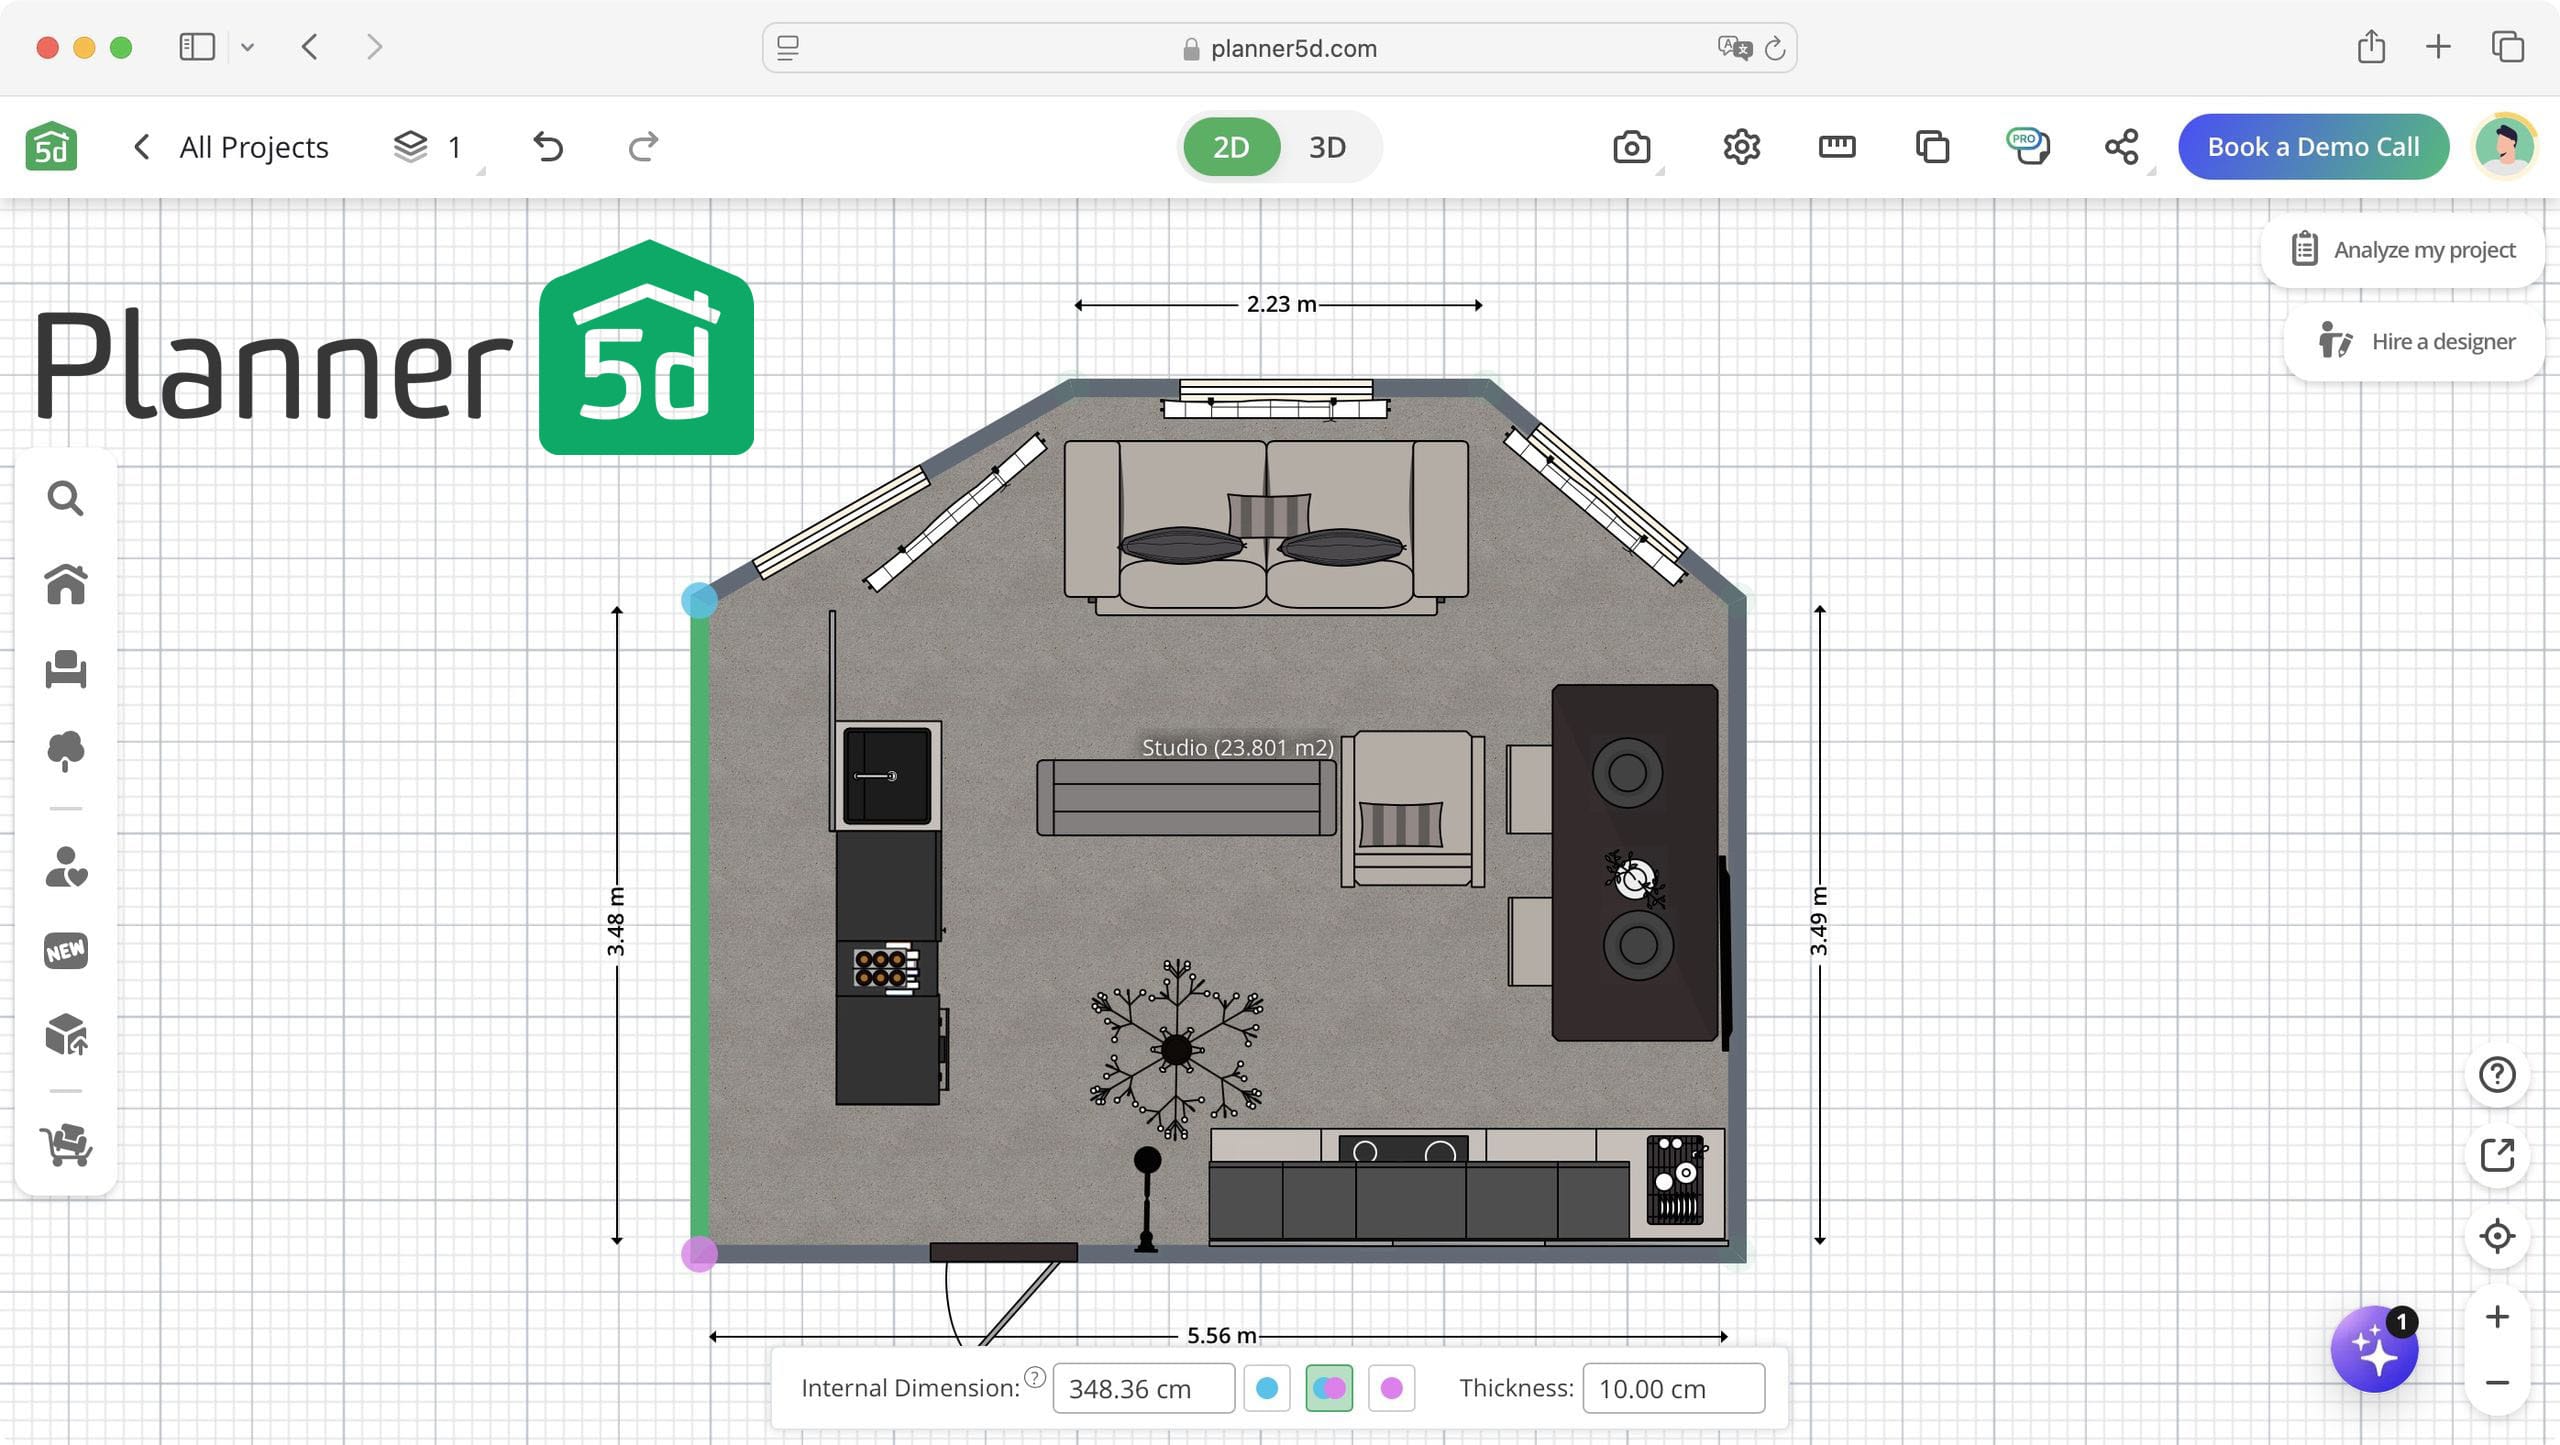Open the catalog search tool

tap(65, 498)
